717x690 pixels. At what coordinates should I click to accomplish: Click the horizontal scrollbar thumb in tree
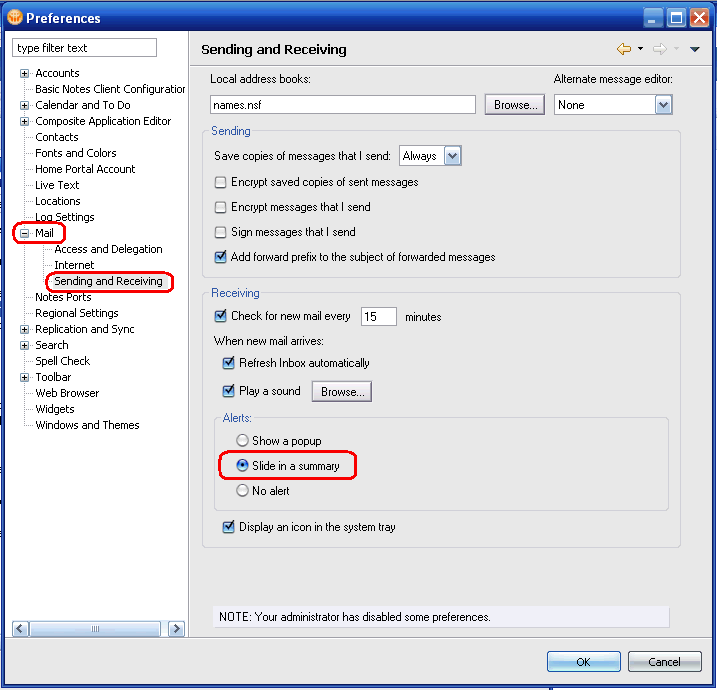(x=95, y=629)
